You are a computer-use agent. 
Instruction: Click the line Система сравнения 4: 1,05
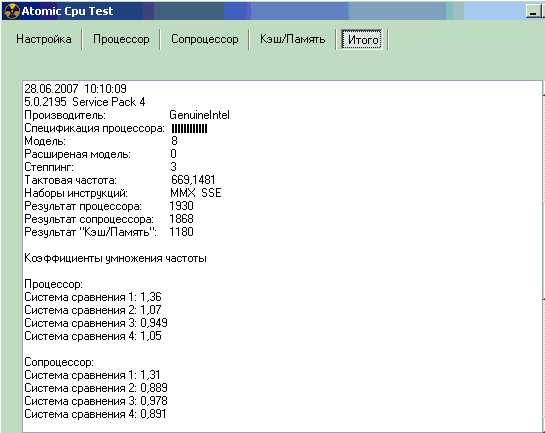(x=93, y=336)
